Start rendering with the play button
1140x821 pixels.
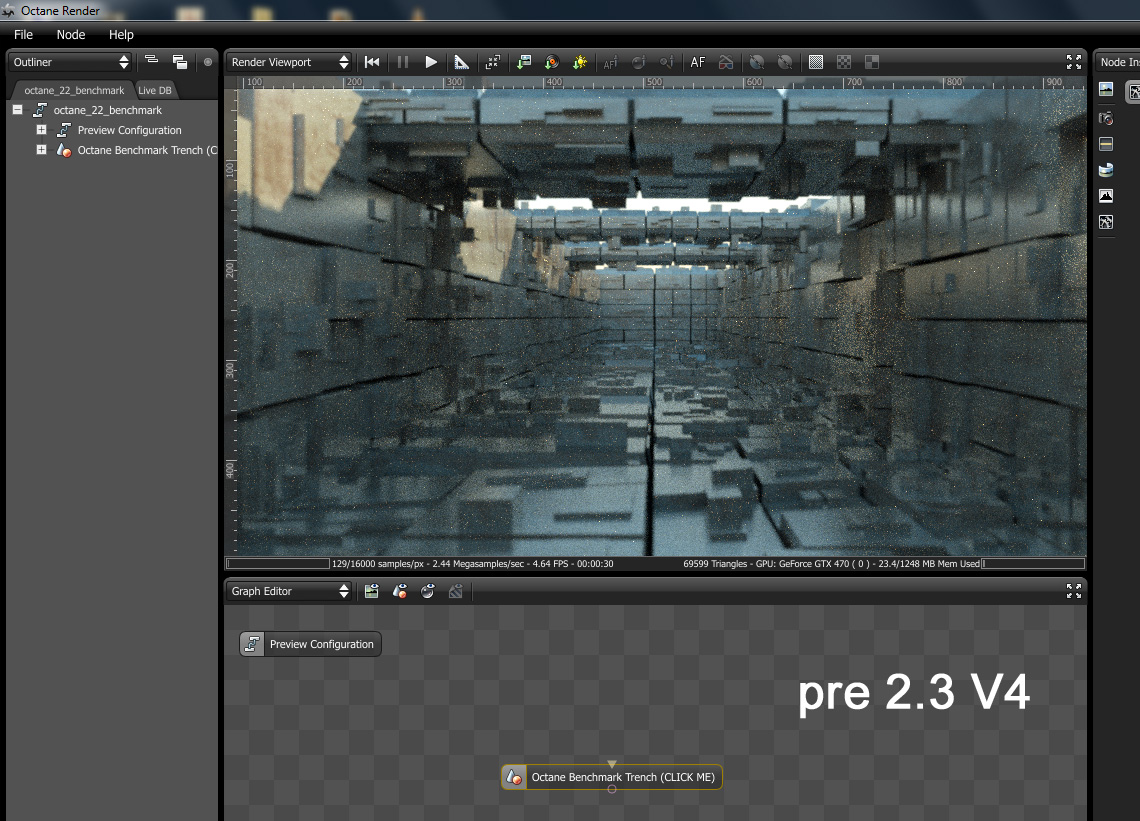[x=431, y=63]
